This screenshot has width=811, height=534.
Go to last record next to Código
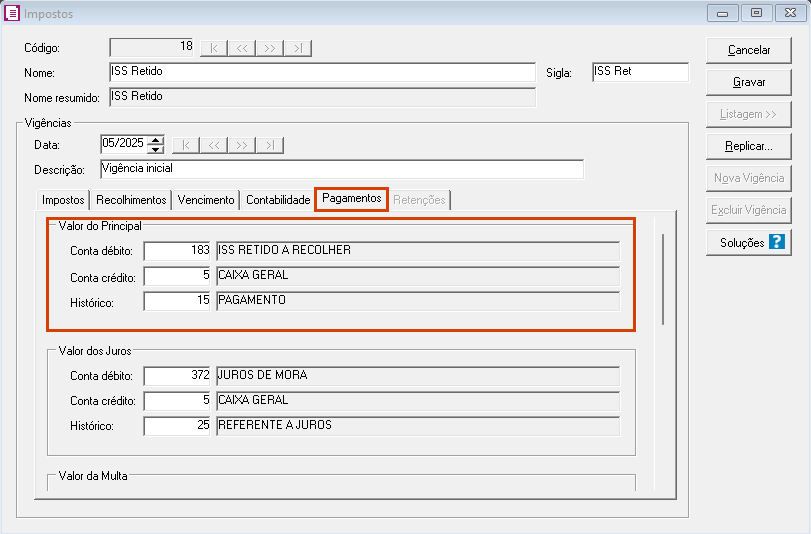point(298,48)
